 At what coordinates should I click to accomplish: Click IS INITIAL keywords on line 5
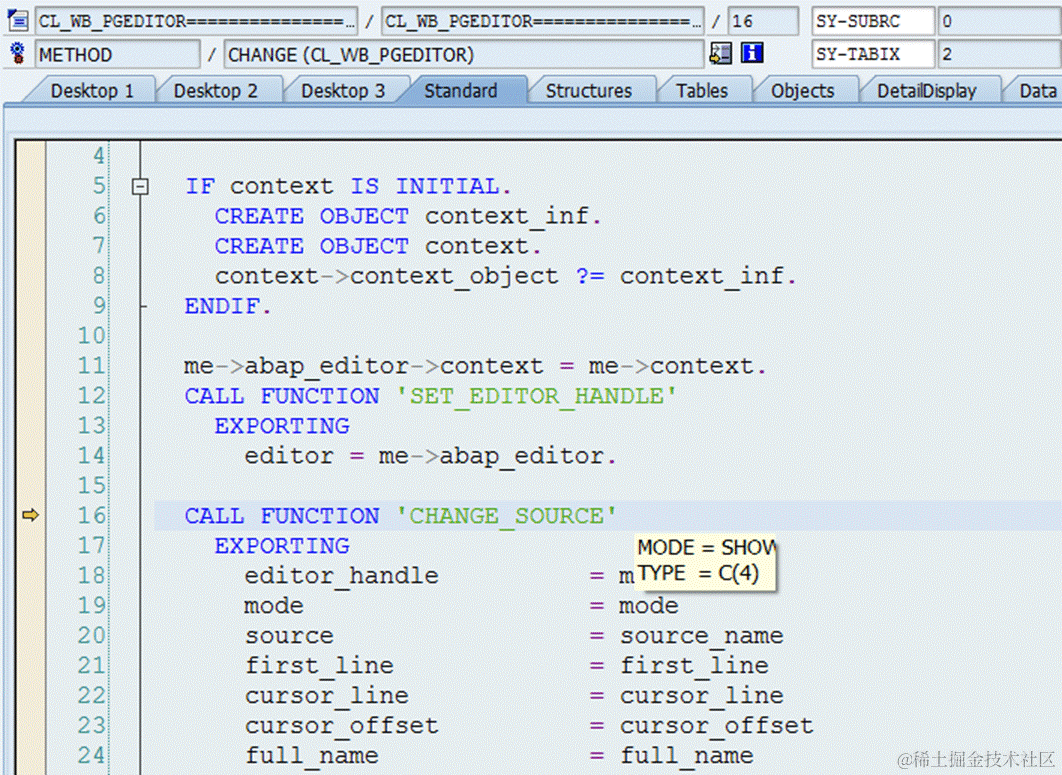pos(425,186)
